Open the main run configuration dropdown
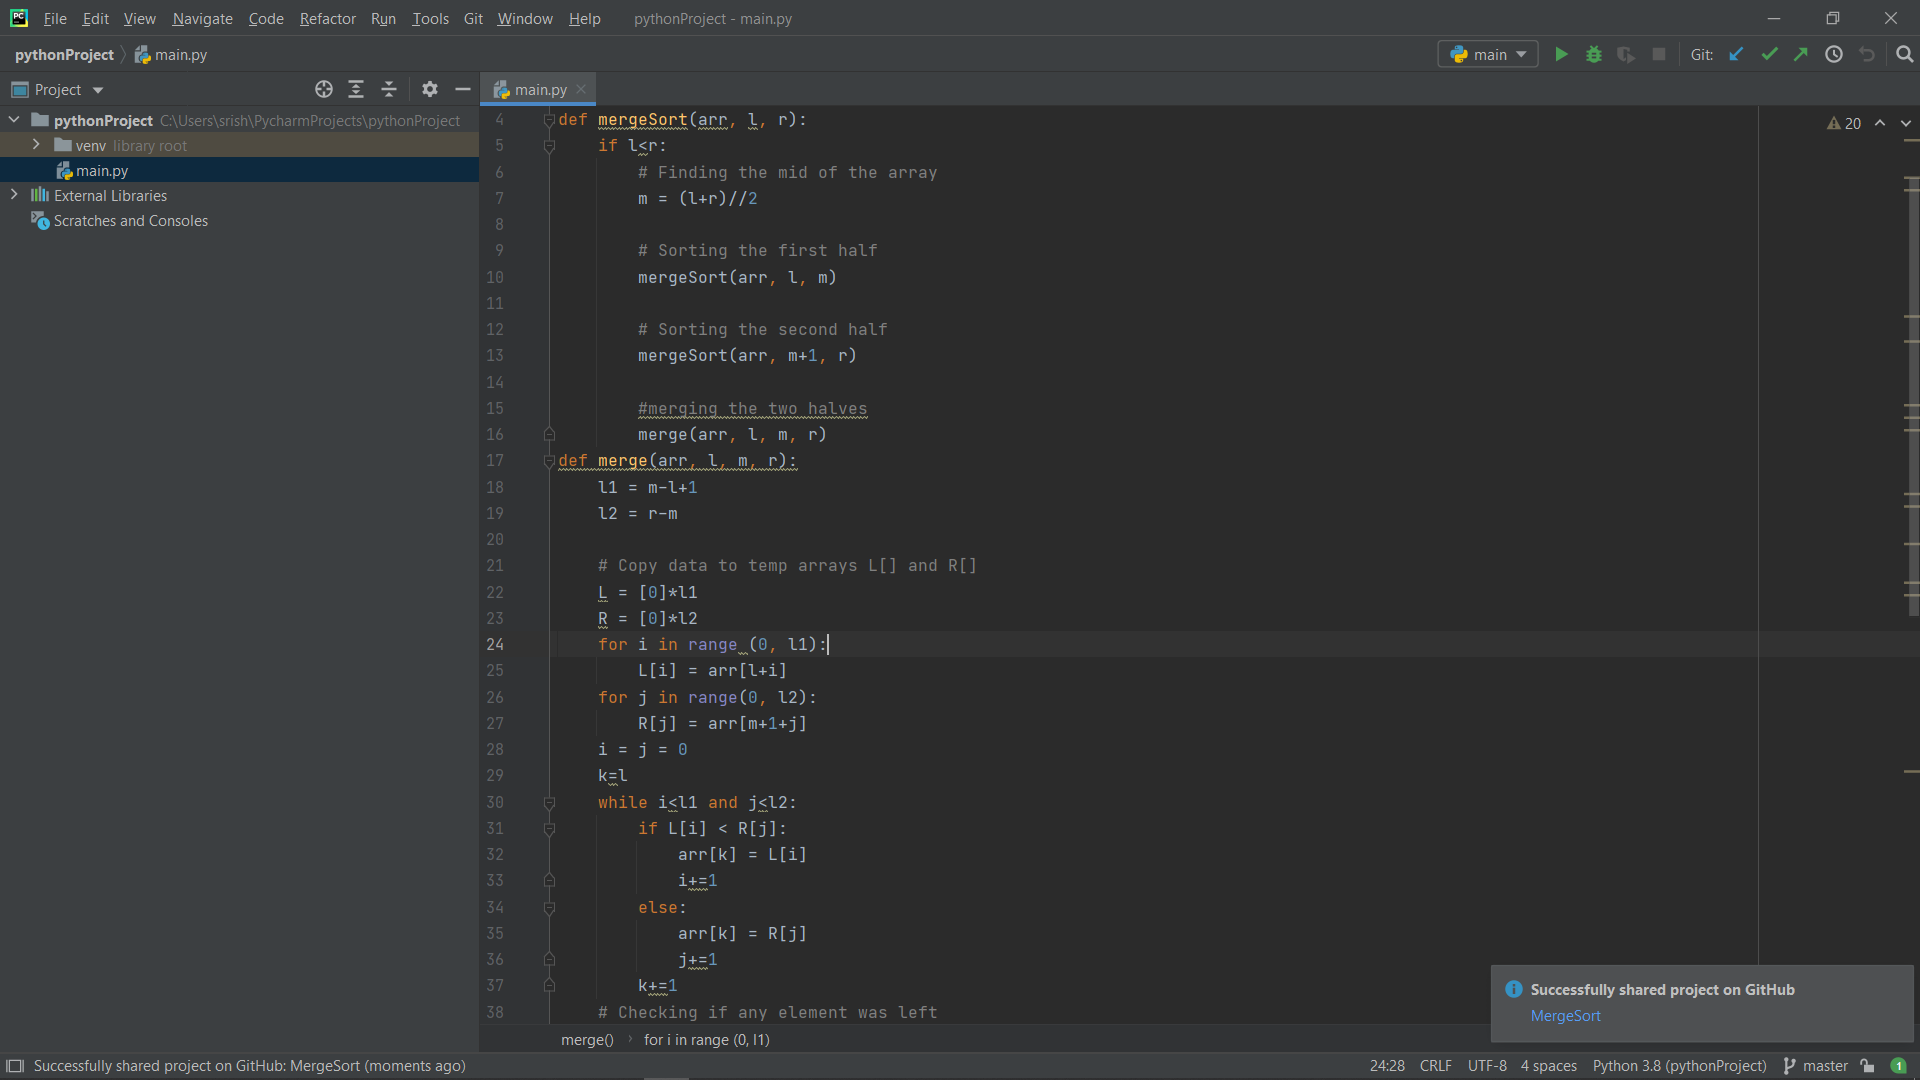The image size is (1920, 1080). point(1488,55)
